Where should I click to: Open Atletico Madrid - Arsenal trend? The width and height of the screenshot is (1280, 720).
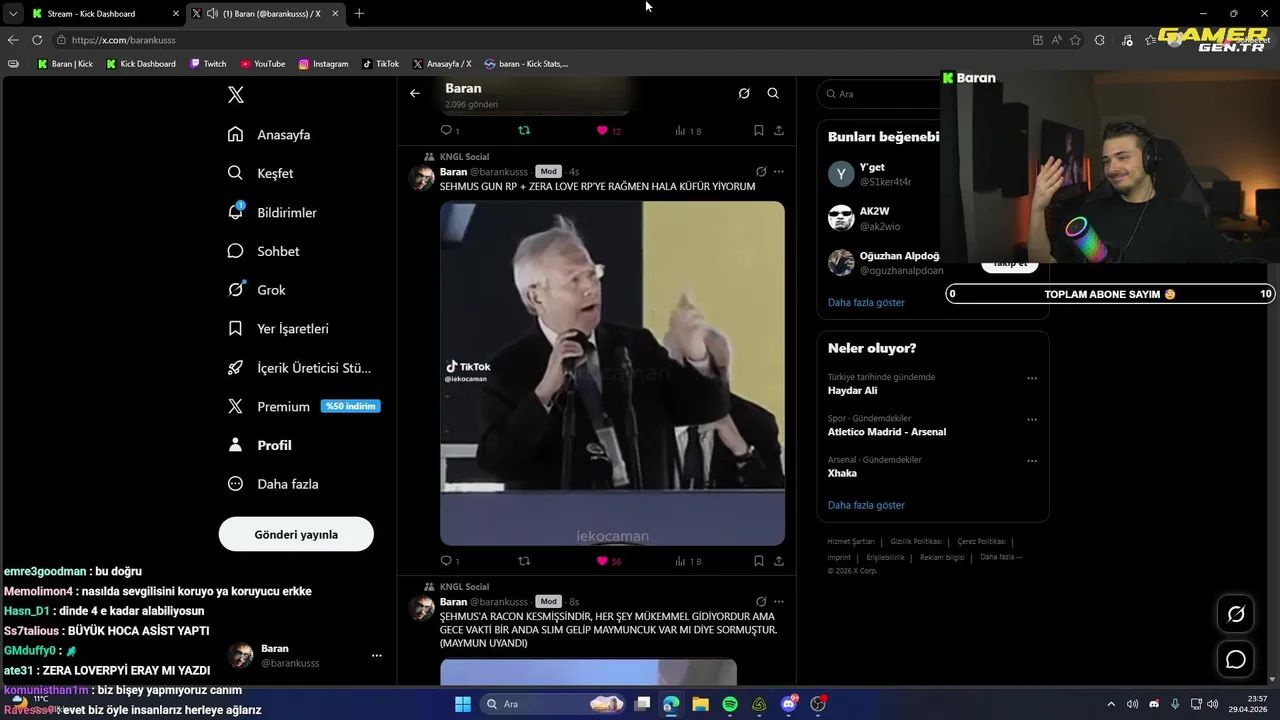[x=887, y=432]
